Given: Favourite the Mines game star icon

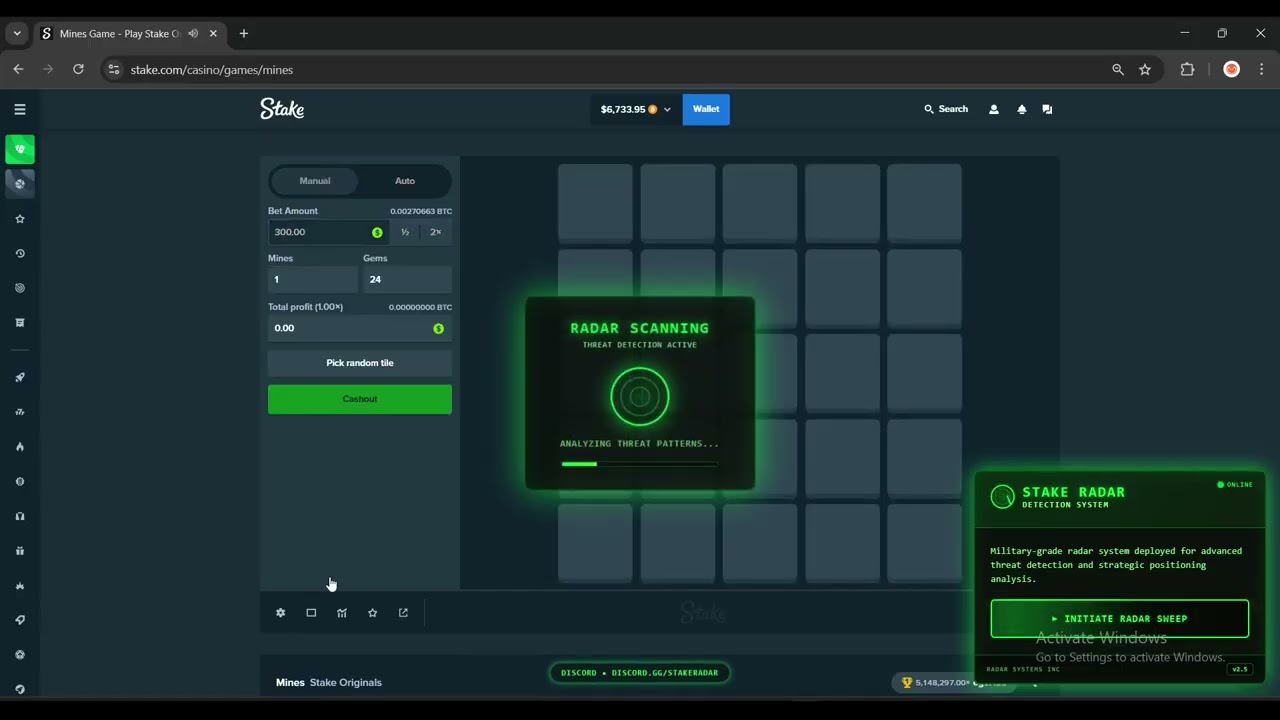Looking at the screenshot, I should tap(372, 613).
